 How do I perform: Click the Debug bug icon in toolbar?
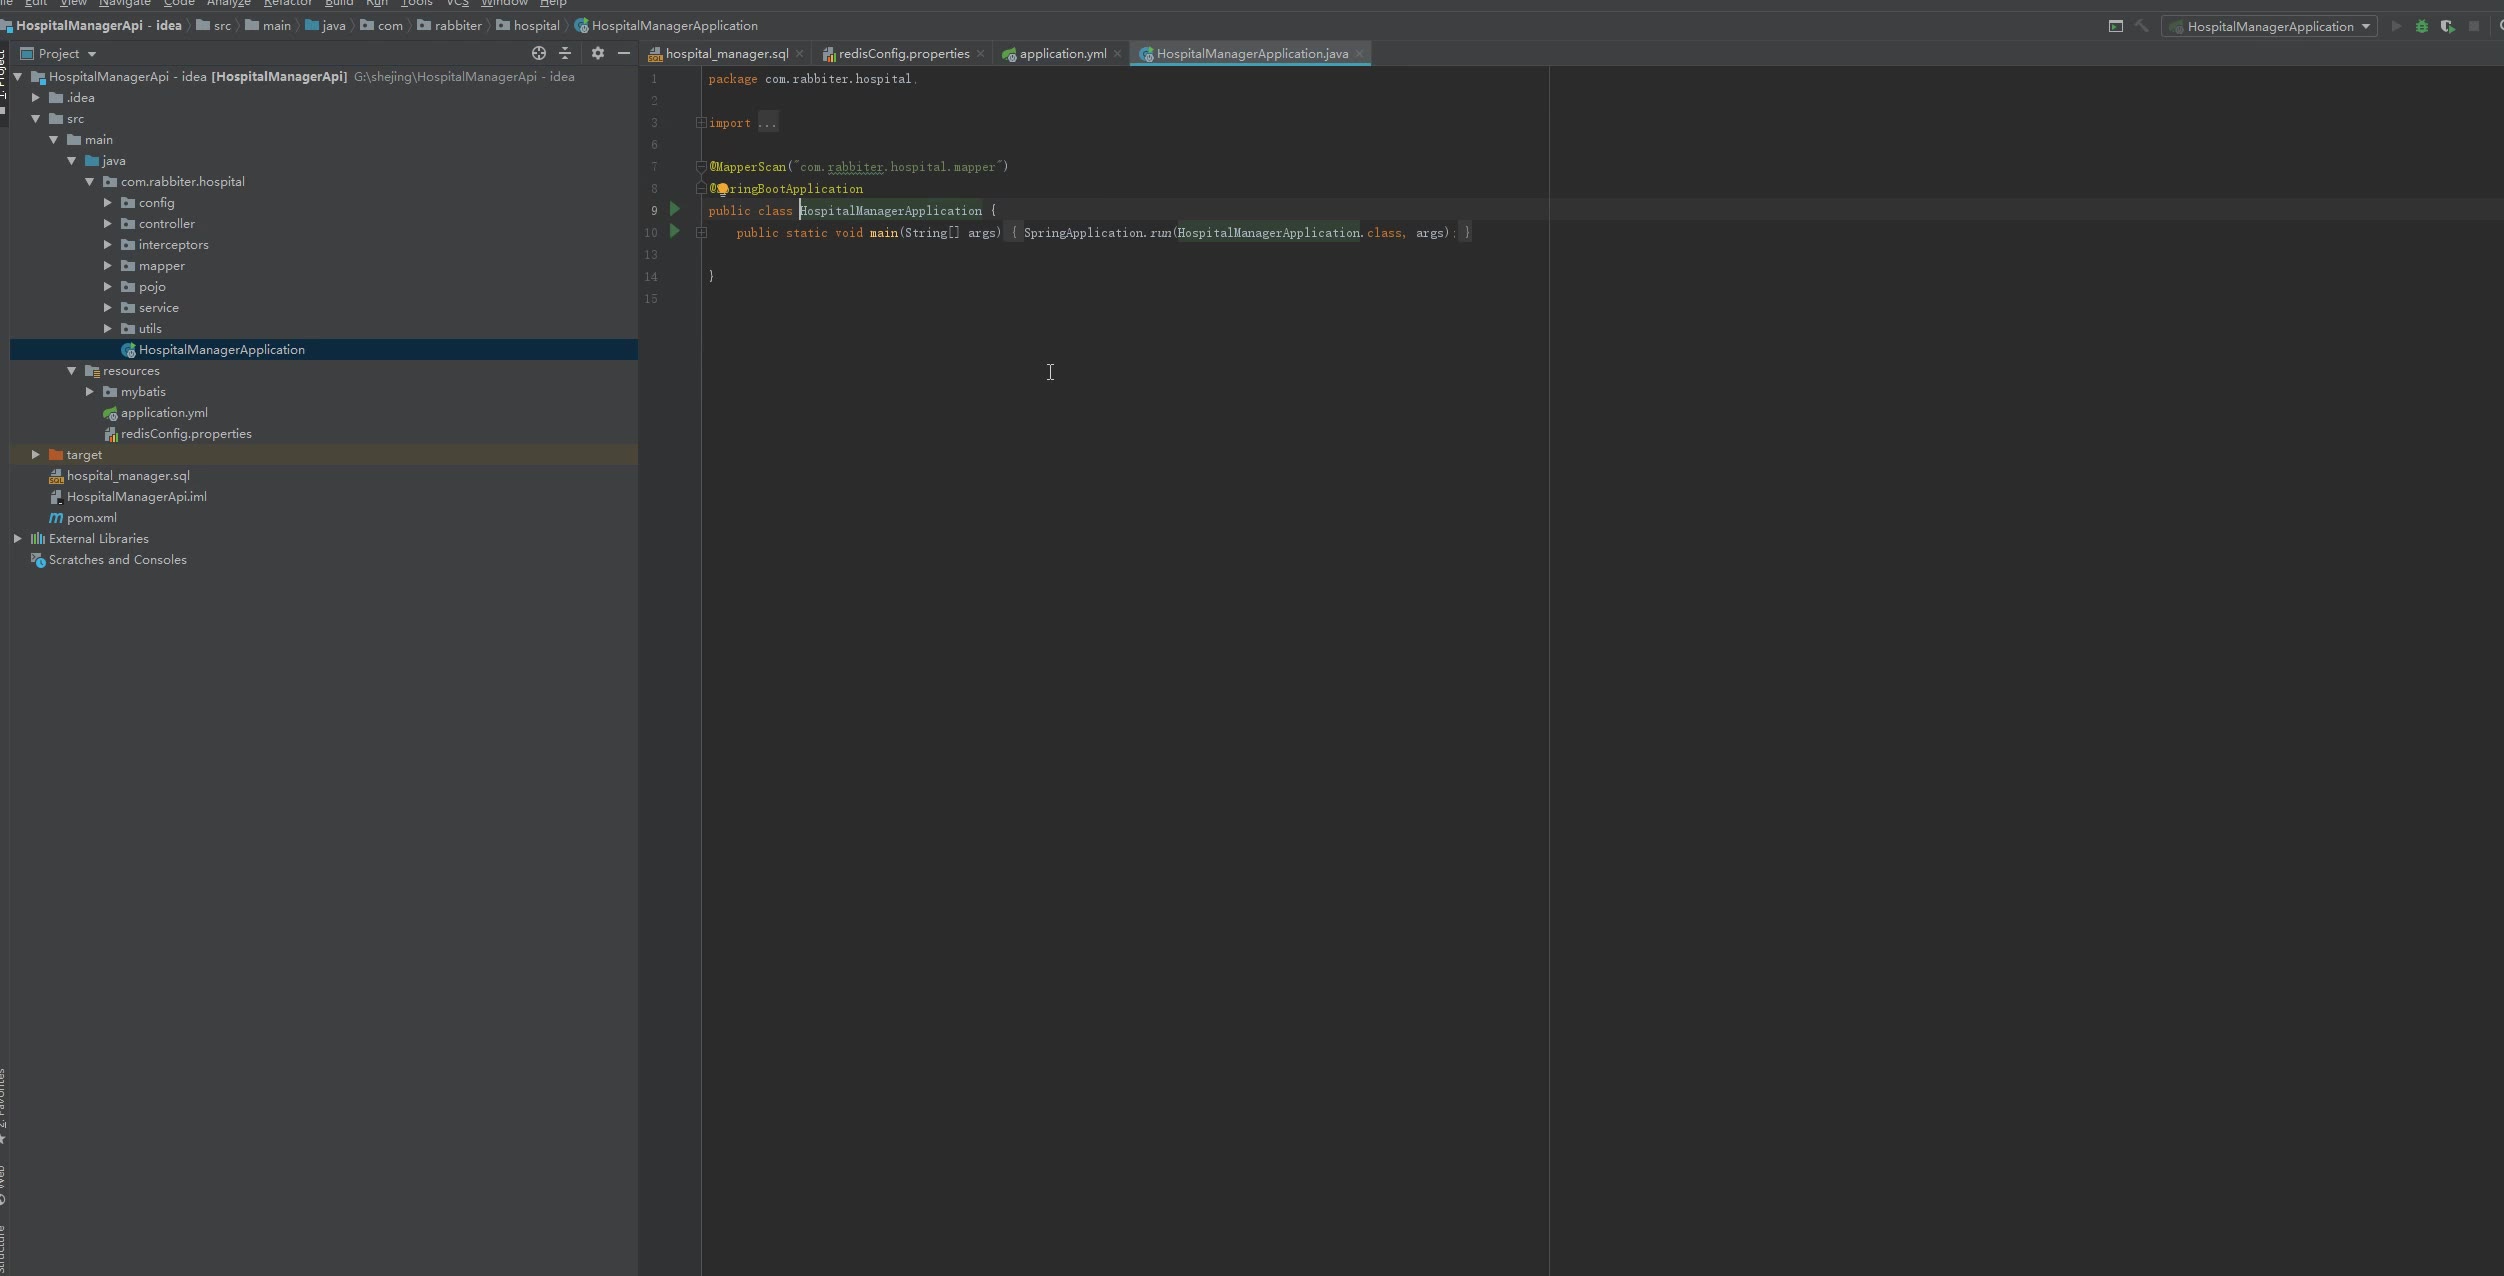(x=2421, y=27)
